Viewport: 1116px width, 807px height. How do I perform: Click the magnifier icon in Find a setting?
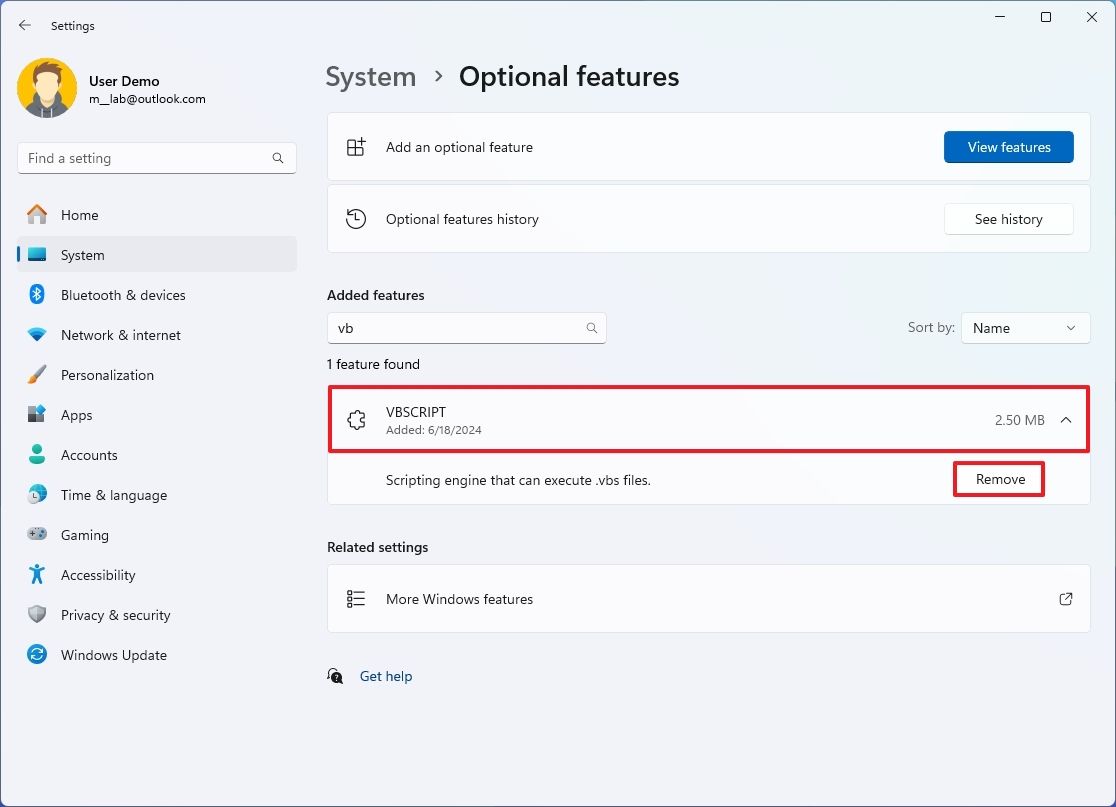coord(278,158)
